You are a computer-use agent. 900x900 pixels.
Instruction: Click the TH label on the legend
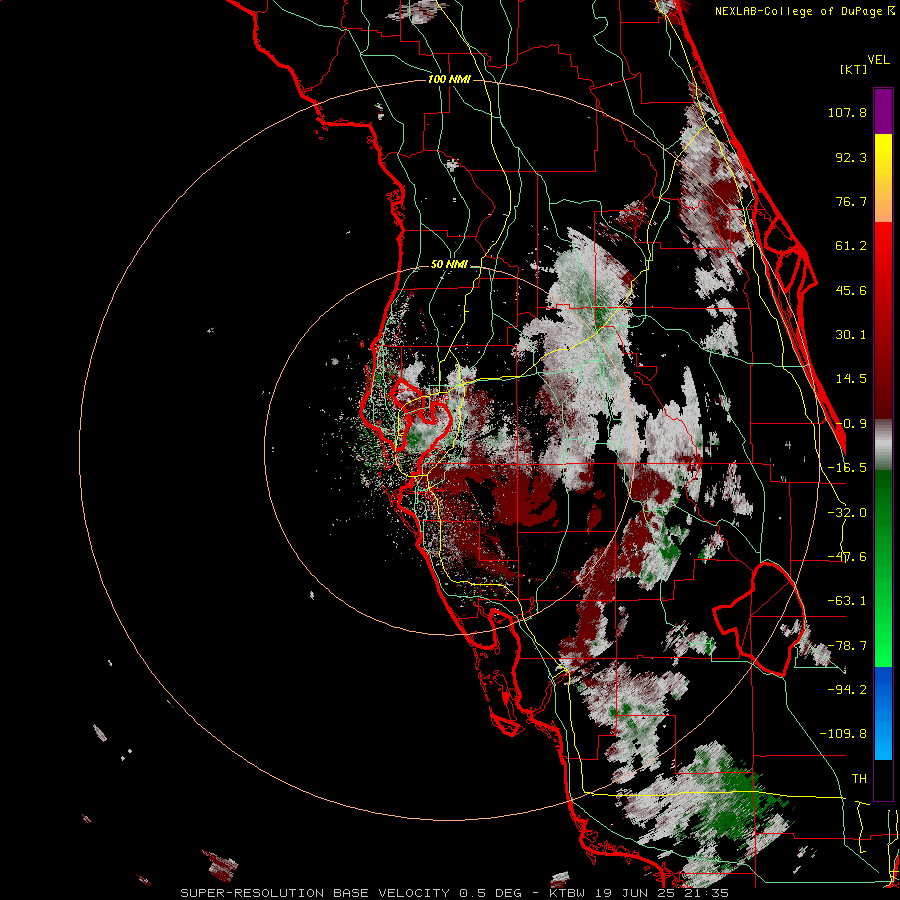(859, 778)
